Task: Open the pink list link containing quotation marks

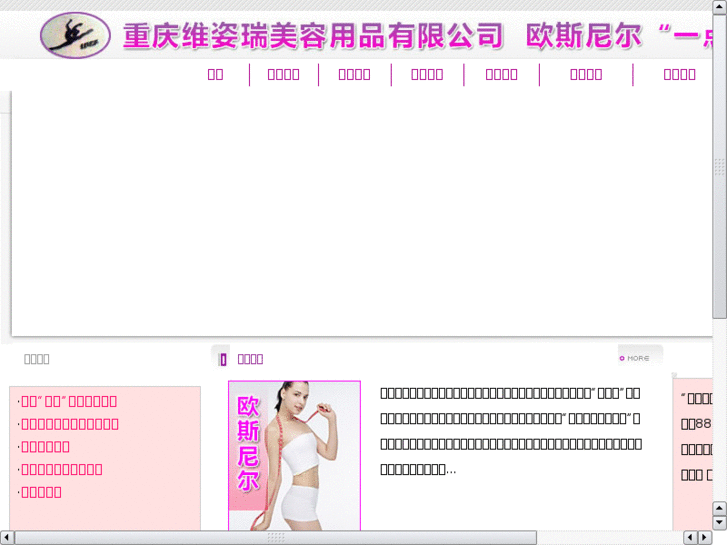Action: (x=69, y=401)
